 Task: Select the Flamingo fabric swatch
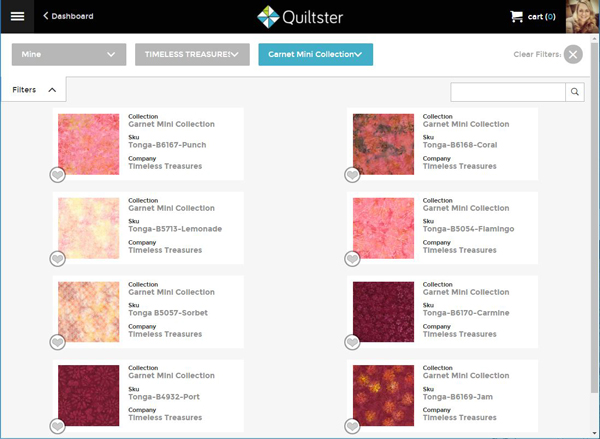point(383,228)
